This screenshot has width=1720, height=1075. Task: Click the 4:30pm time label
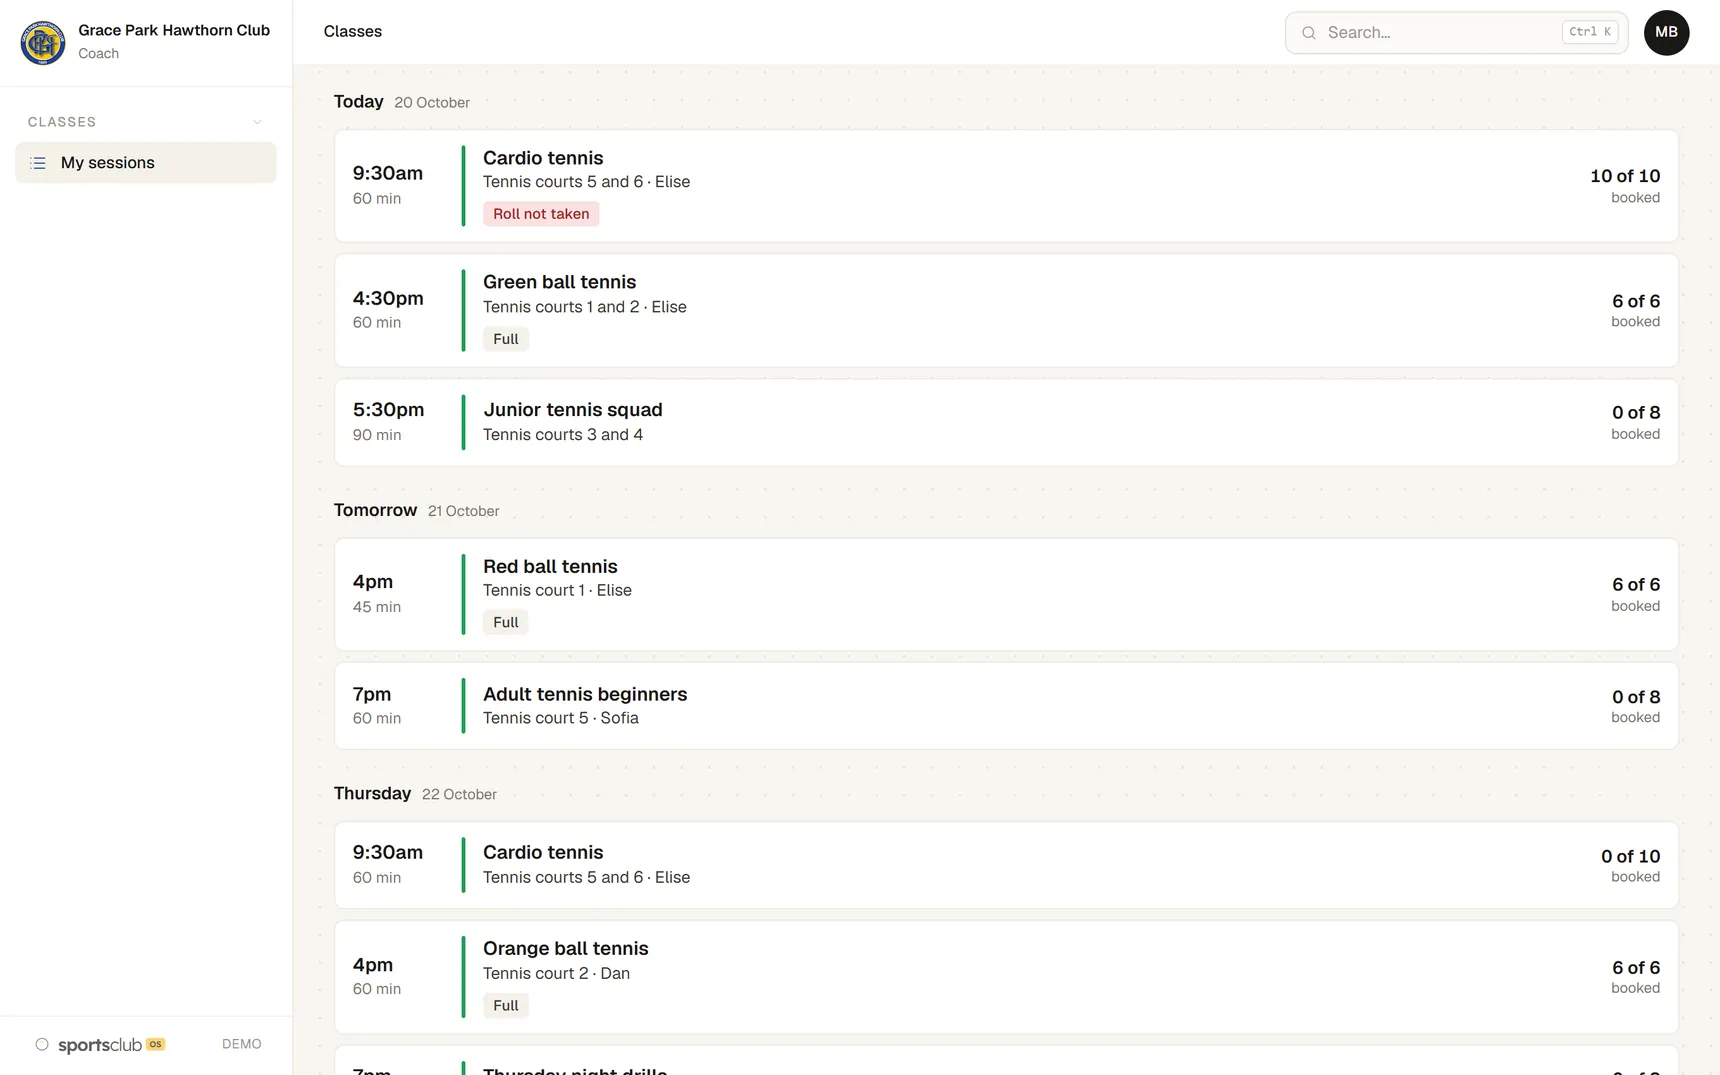(x=388, y=298)
